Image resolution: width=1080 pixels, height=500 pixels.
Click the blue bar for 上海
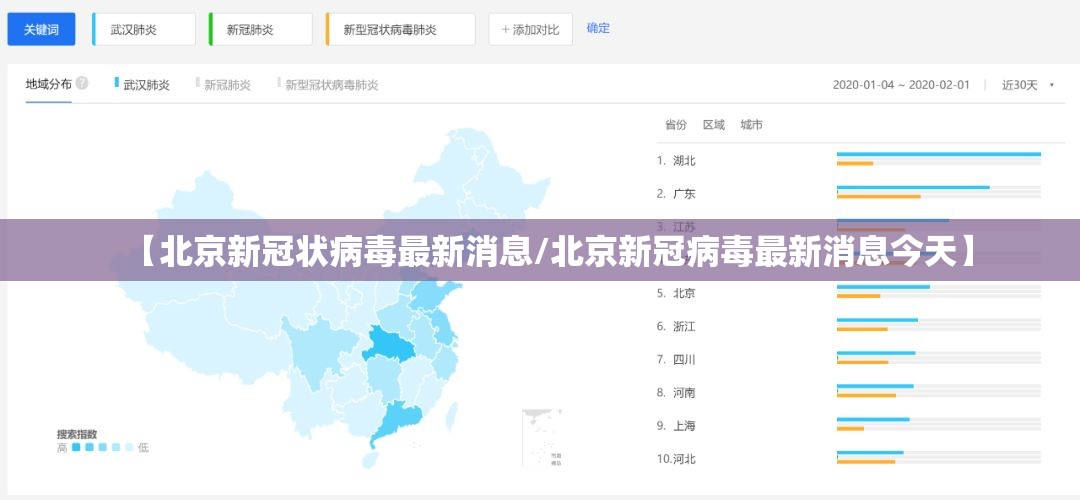(873, 419)
